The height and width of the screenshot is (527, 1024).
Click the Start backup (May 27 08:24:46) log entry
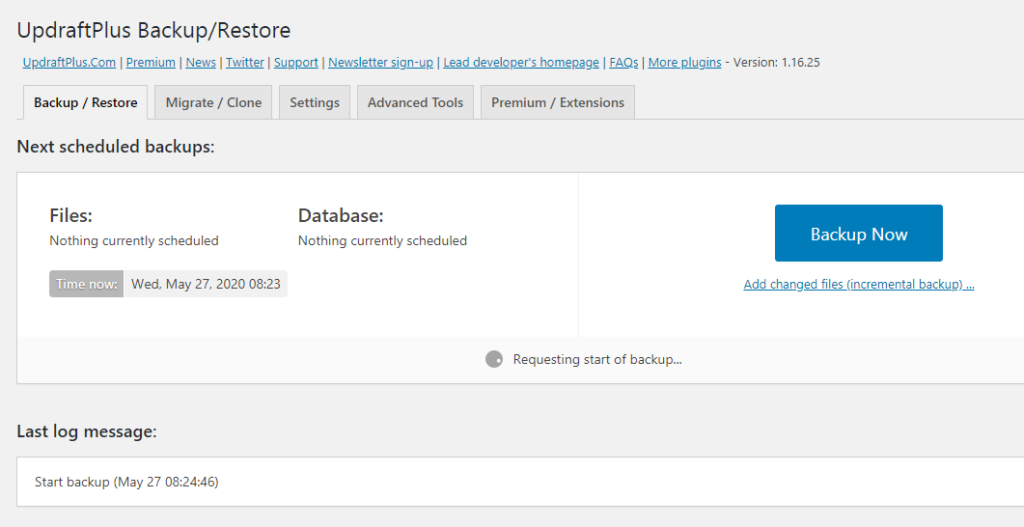click(x=127, y=482)
